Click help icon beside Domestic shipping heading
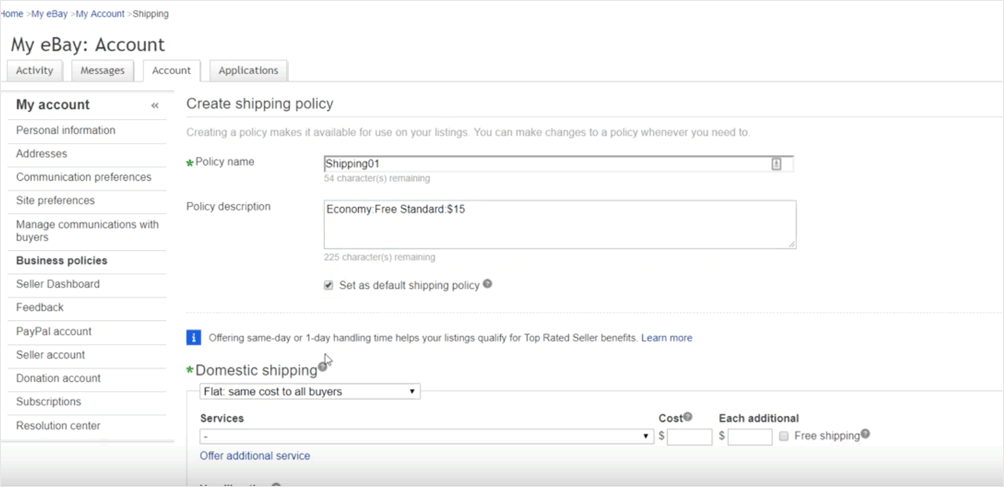This screenshot has height=487, width=1004. 322,367
